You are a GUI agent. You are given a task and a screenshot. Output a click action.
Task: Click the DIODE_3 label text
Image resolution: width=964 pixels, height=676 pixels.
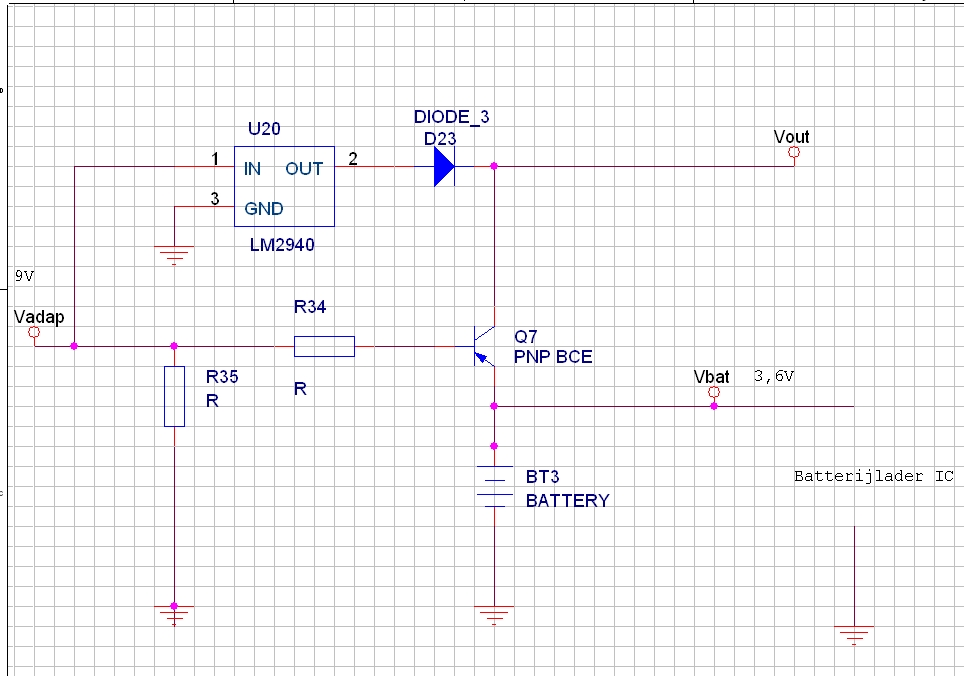[x=451, y=117]
